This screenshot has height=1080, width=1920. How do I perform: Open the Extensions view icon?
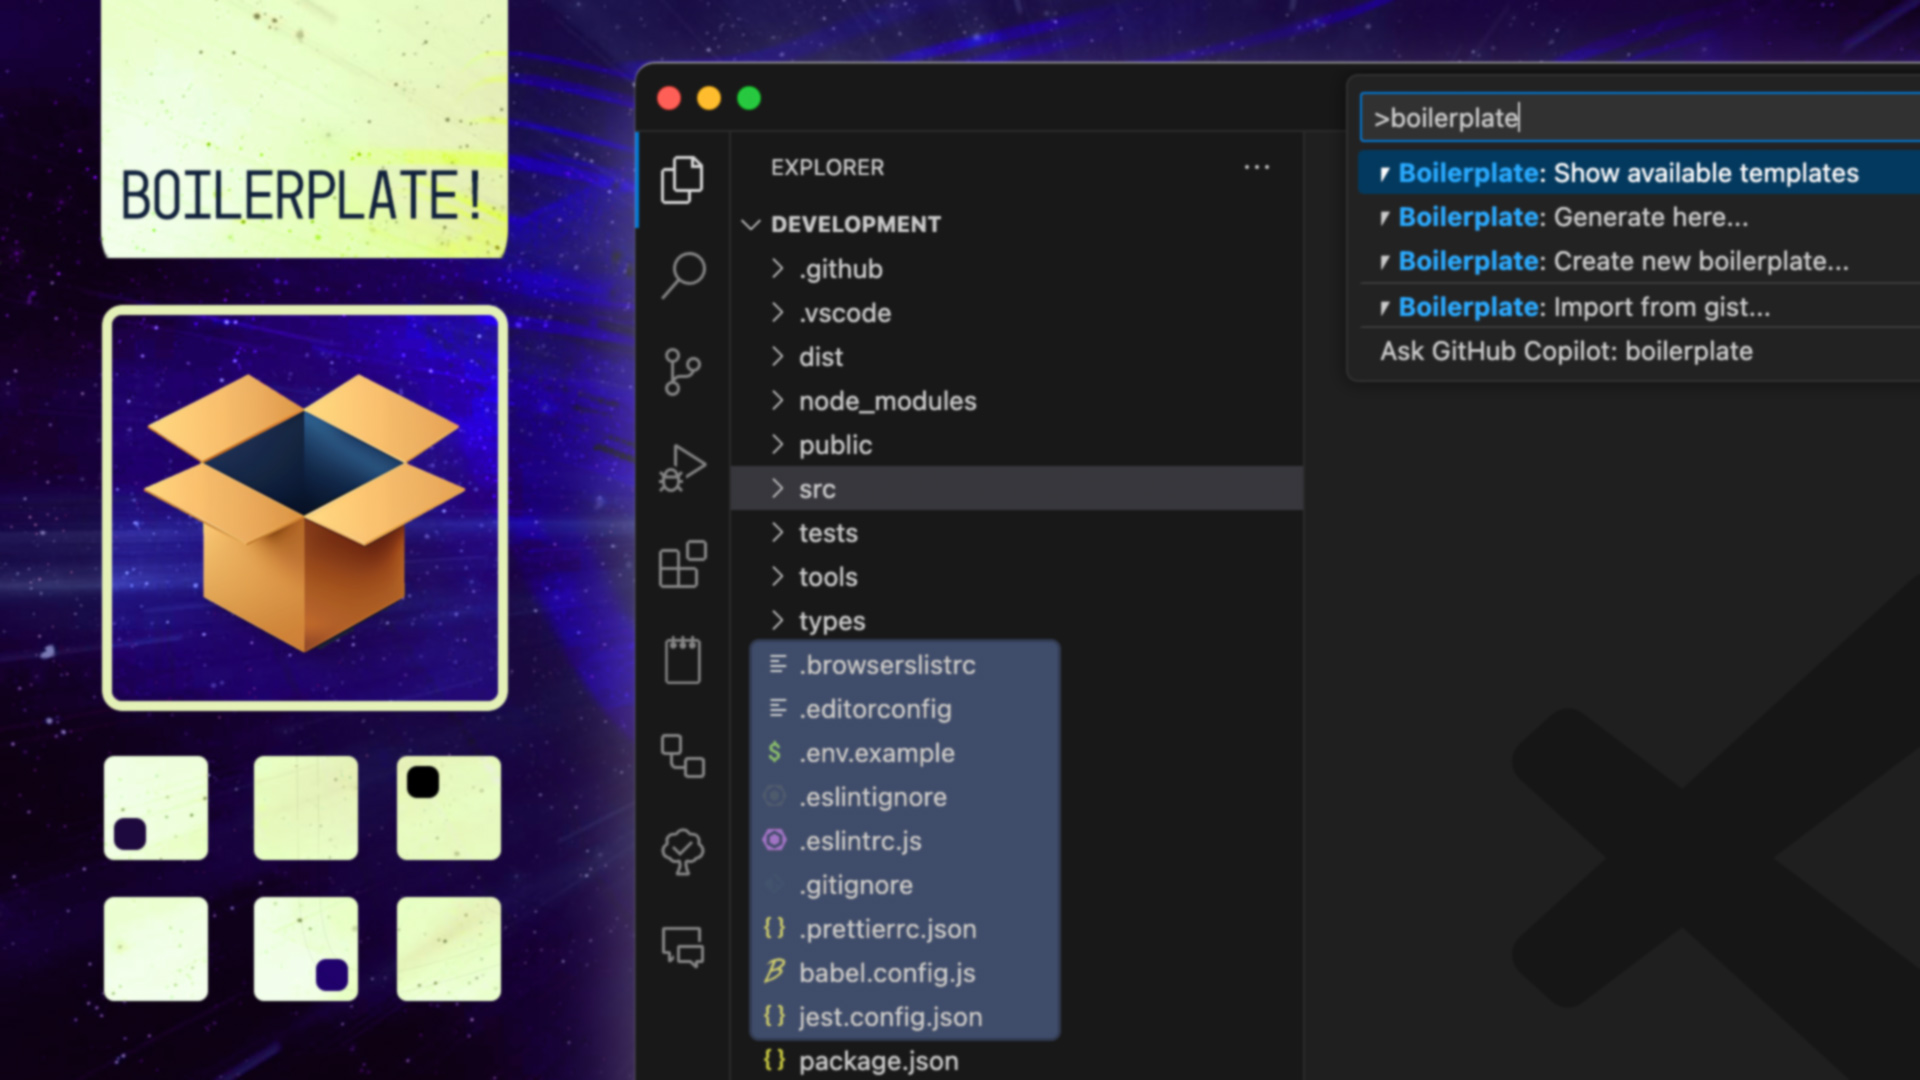click(x=682, y=565)
